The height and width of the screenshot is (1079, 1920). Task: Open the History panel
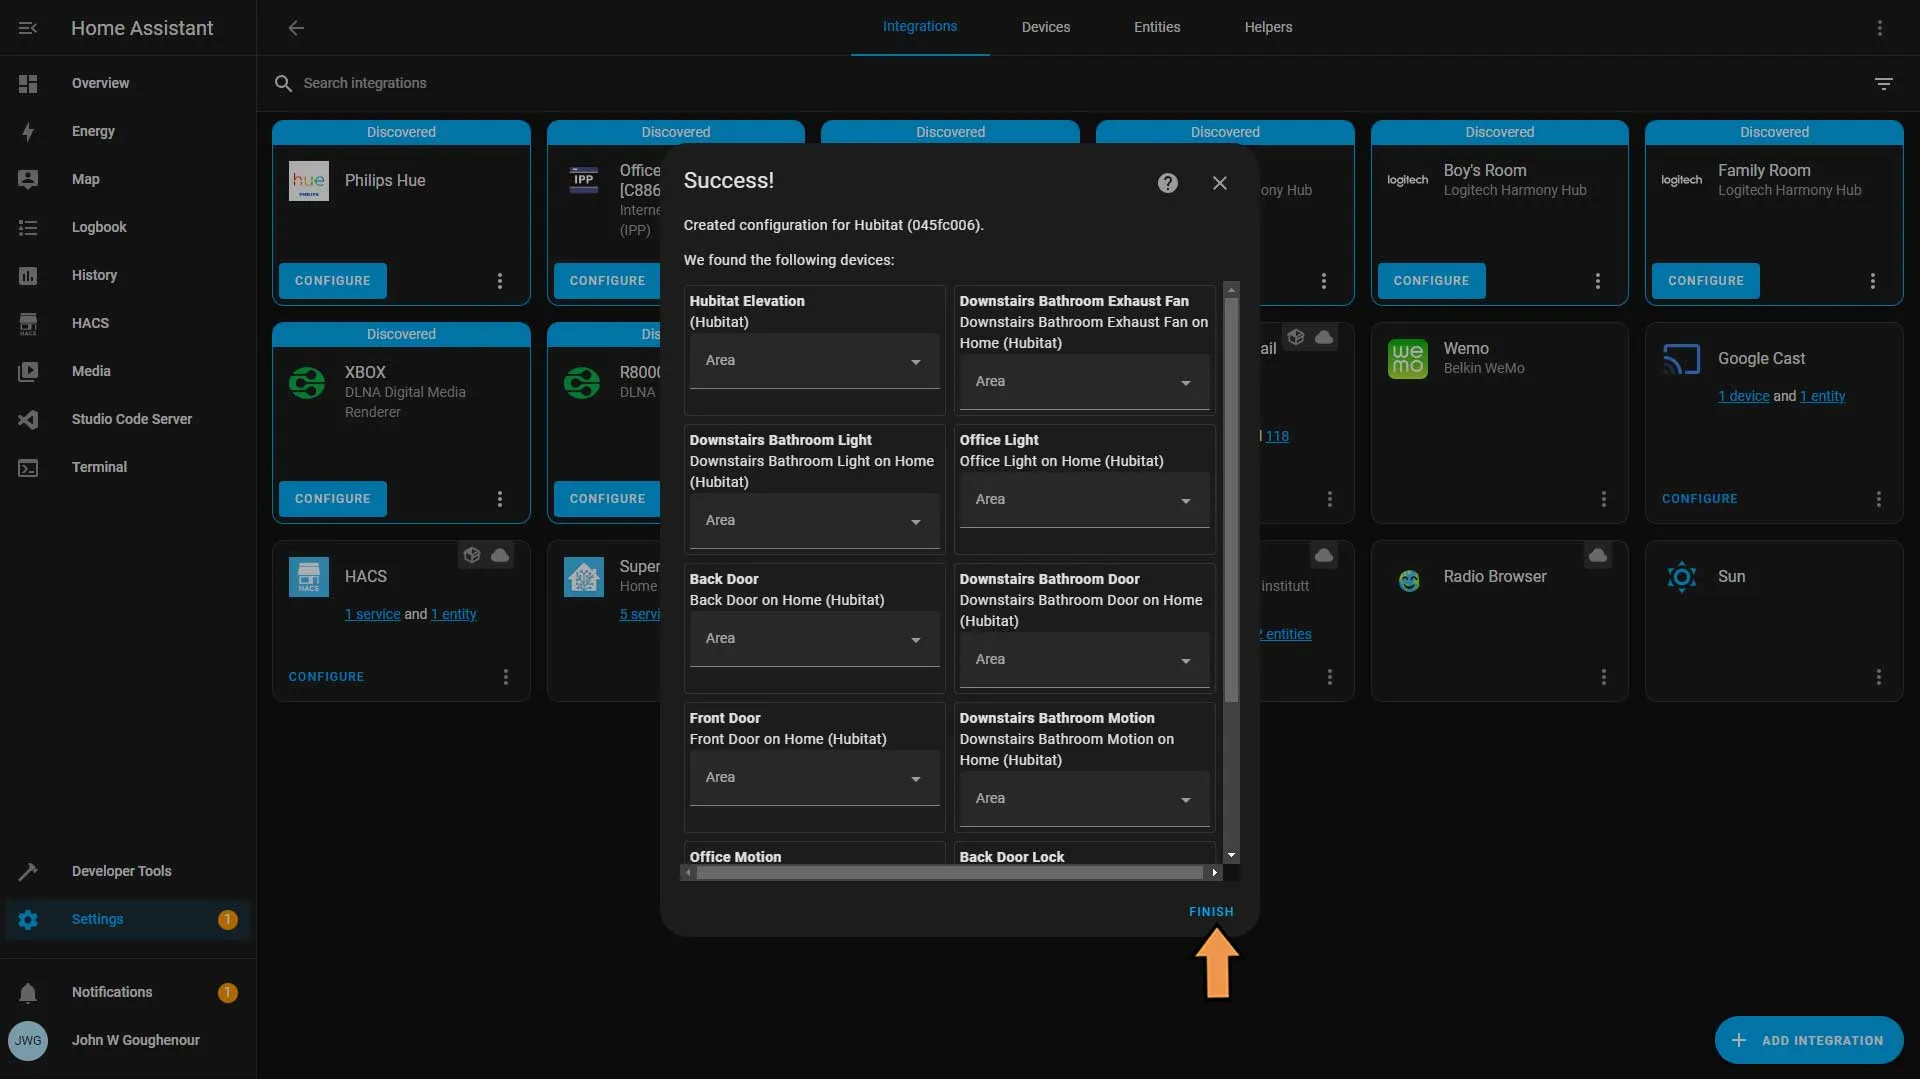coord(94,275)
